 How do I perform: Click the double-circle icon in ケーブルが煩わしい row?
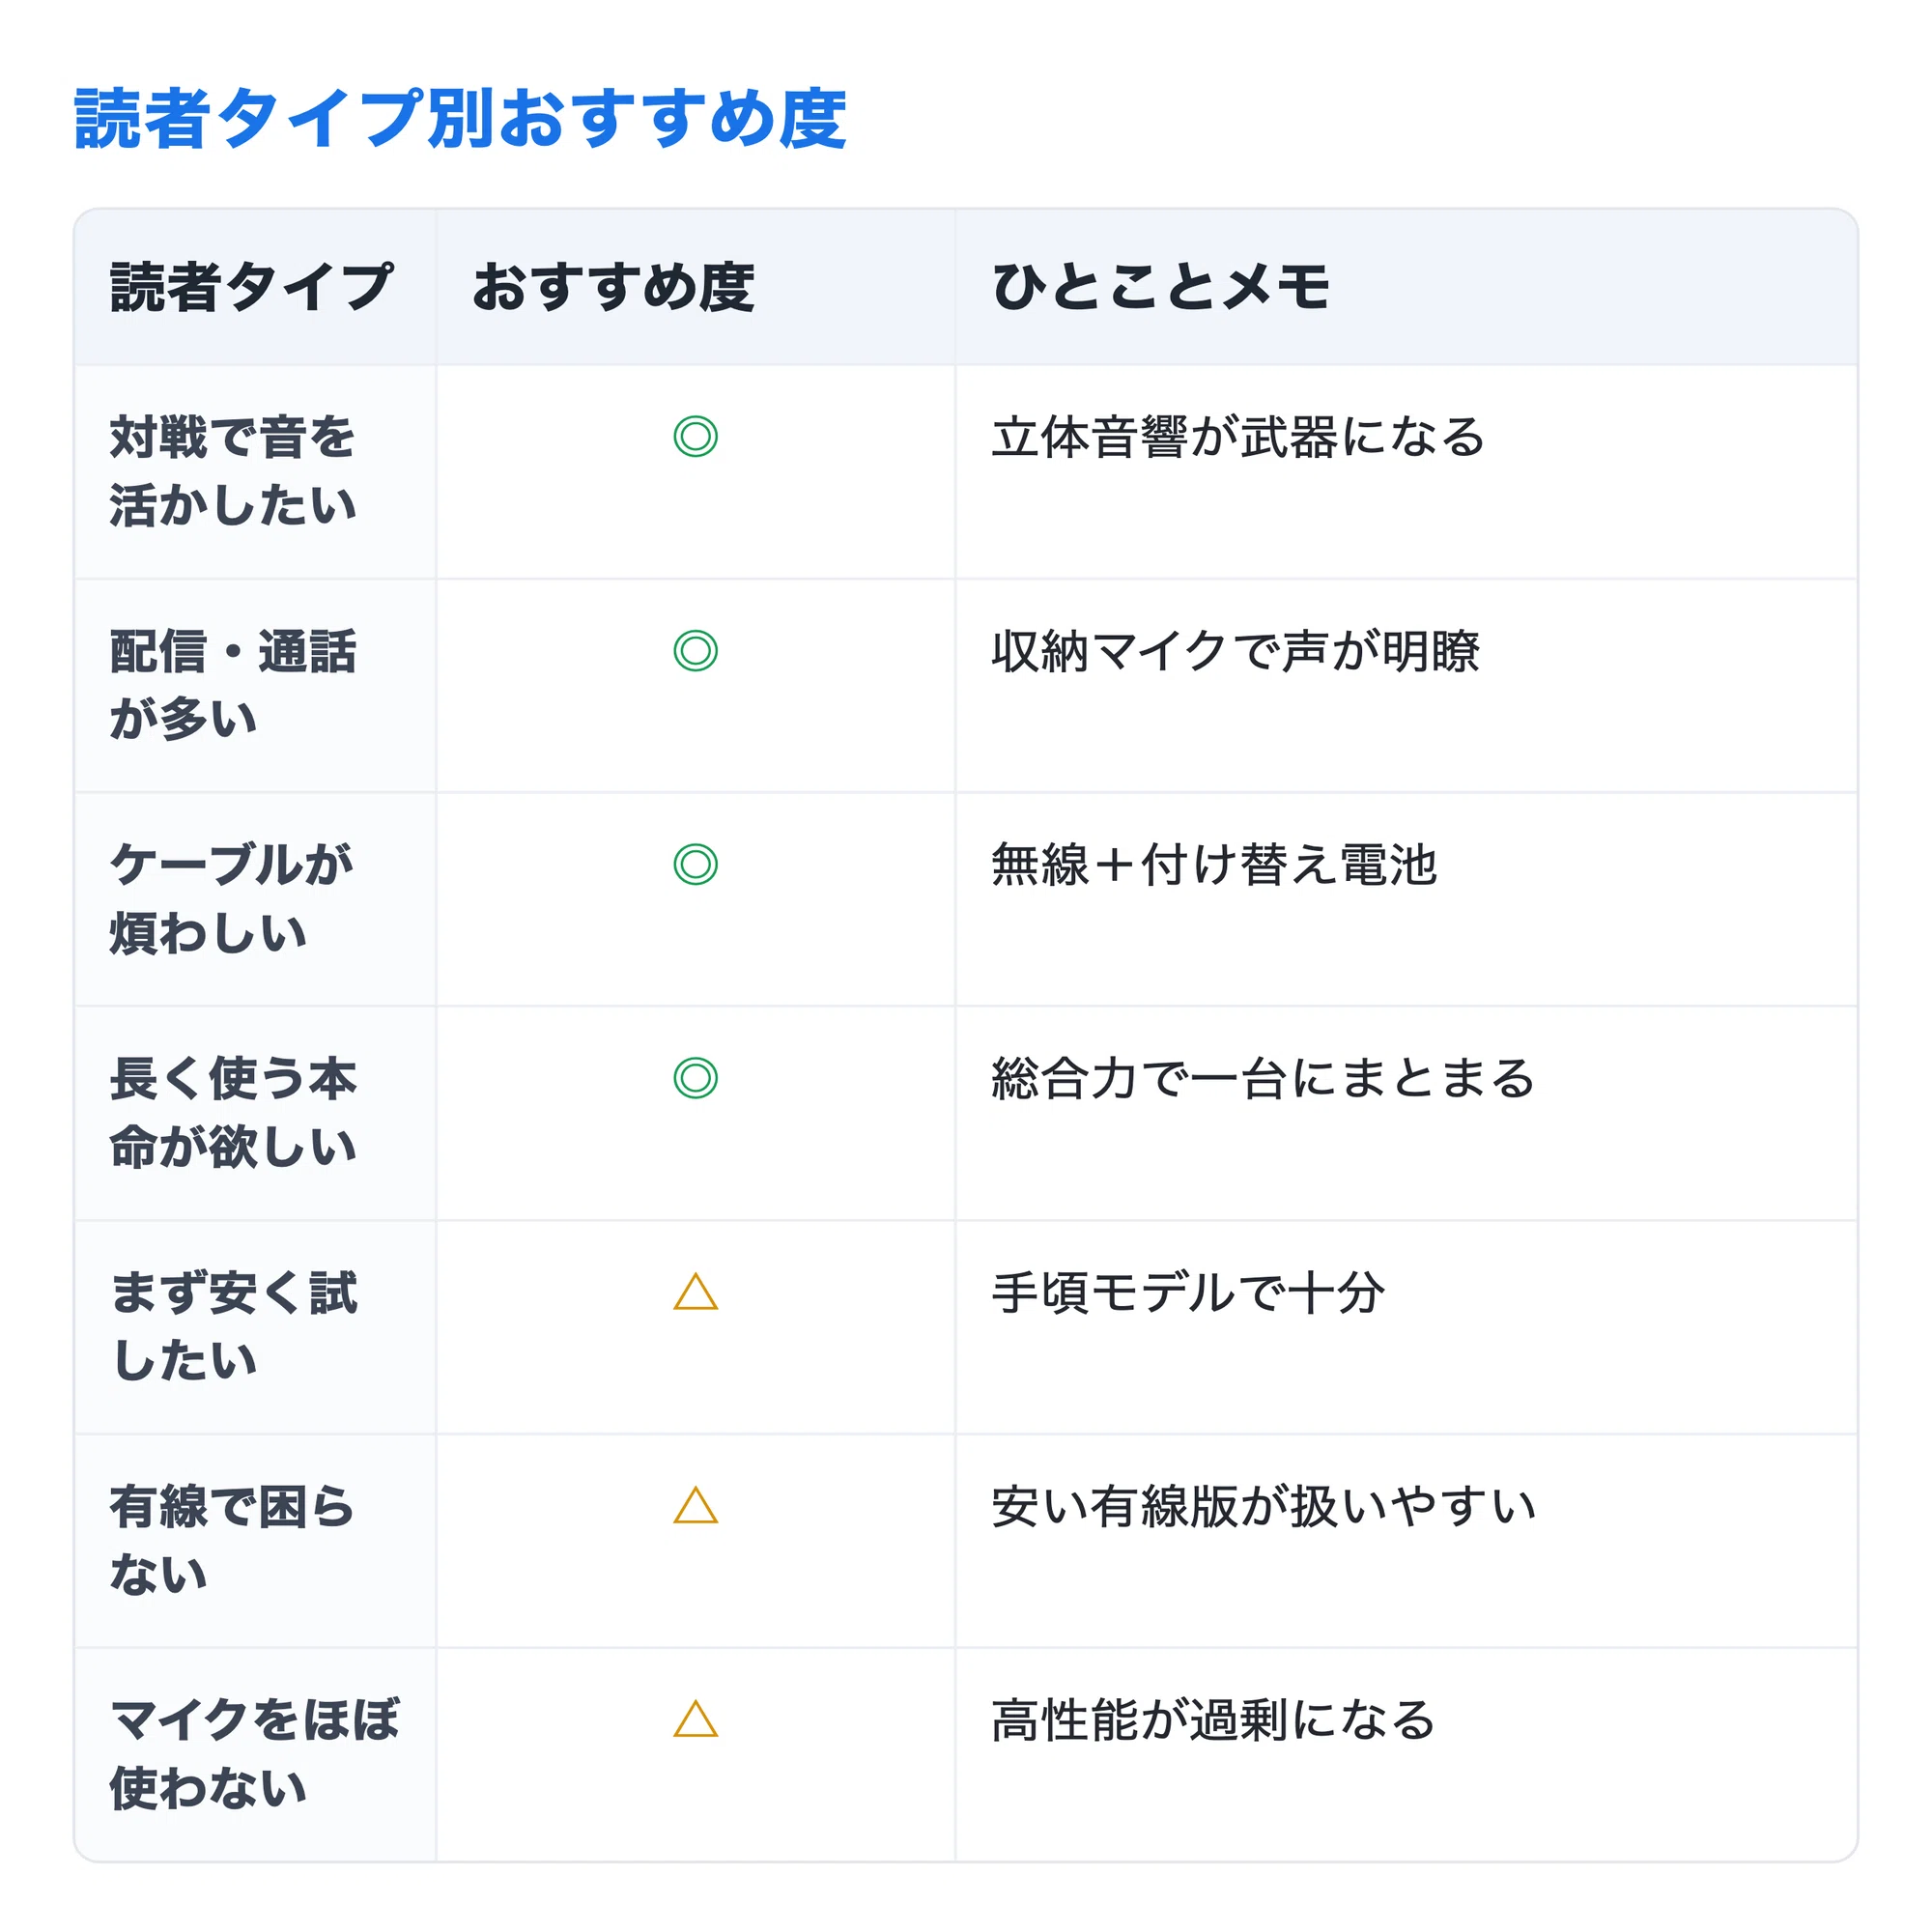(x=695, y=864)
